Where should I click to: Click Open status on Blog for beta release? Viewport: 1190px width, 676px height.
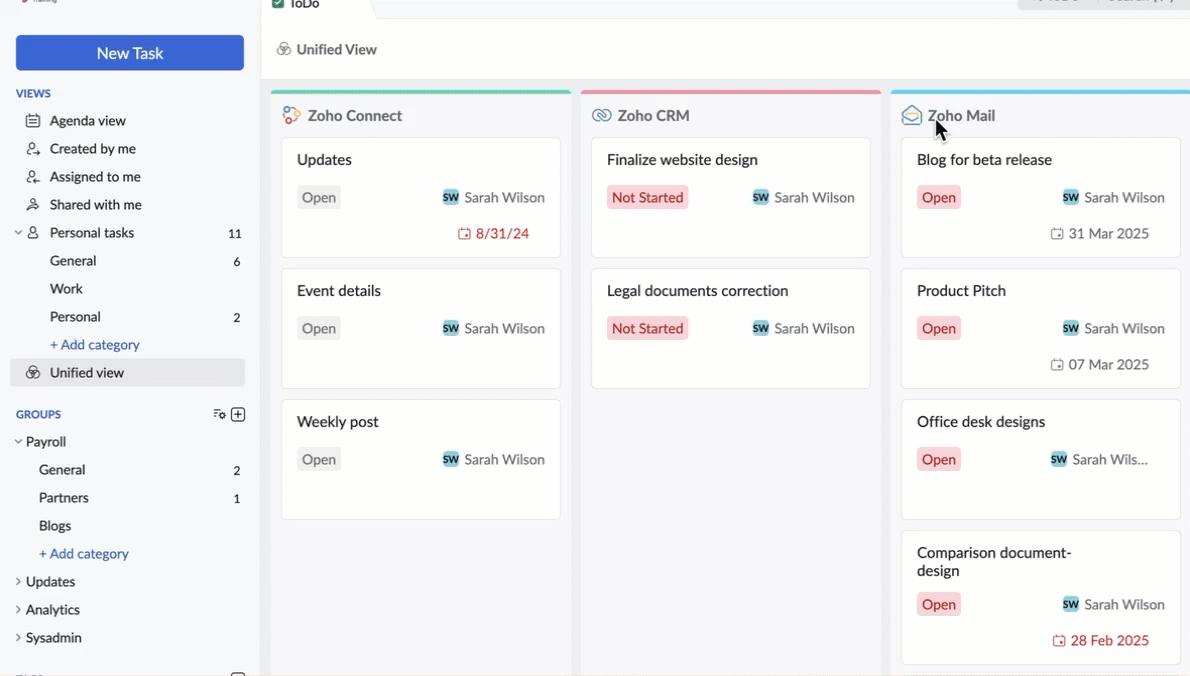939,197
